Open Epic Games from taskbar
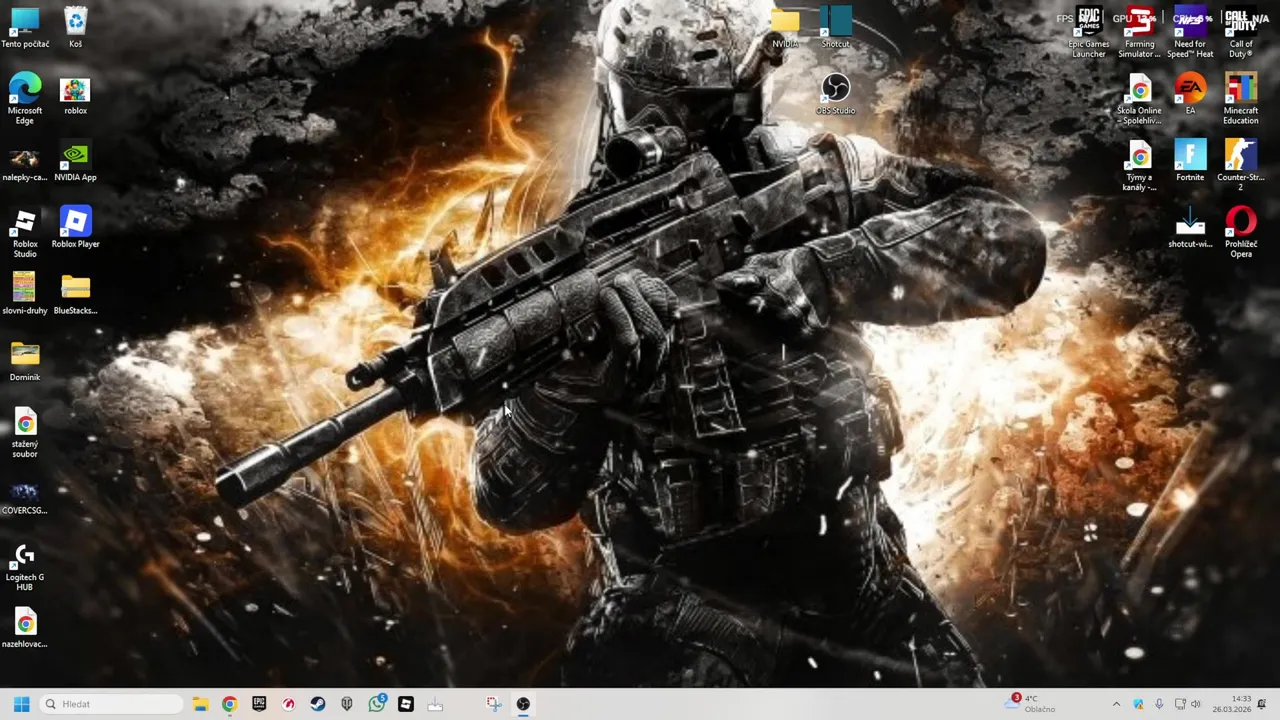This screenshot has height=720, width=1280. pyautogui.click(x=259, y=704)
